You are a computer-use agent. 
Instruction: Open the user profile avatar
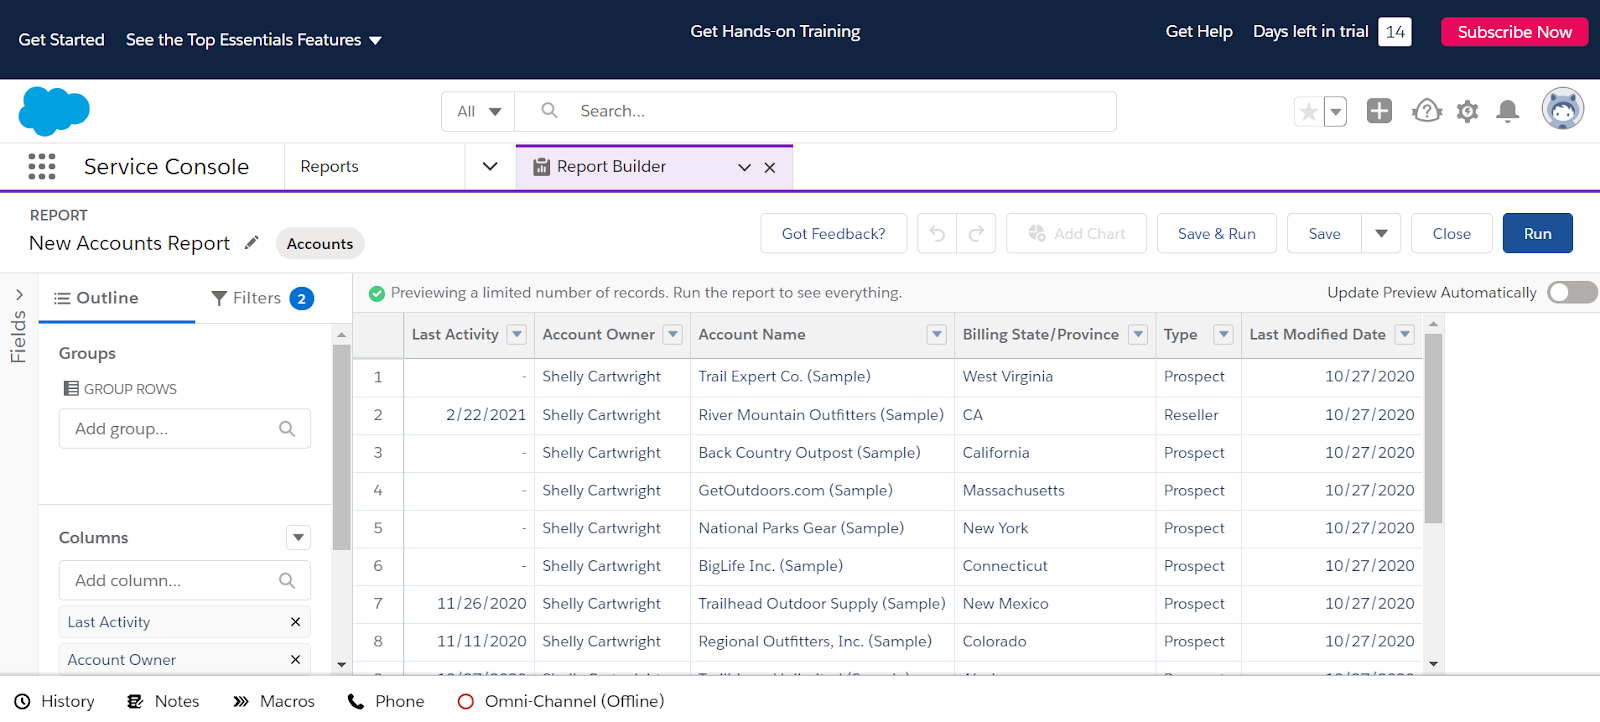coord(1562,109)
